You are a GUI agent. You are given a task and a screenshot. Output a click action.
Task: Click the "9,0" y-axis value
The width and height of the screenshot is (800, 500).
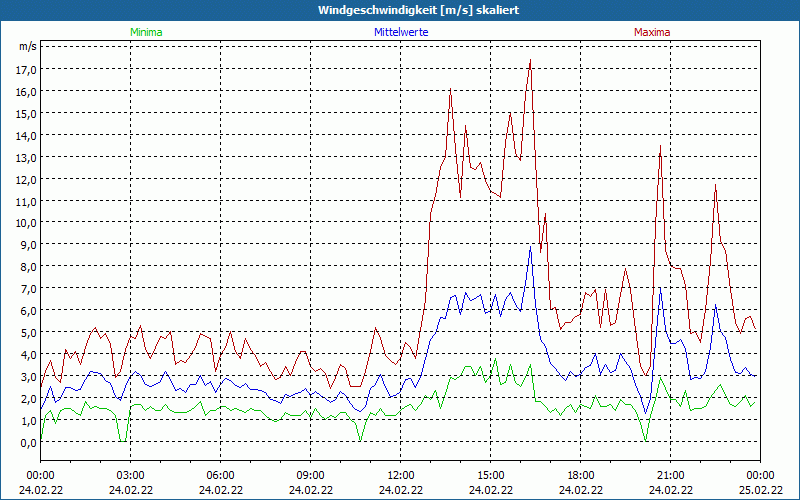[x=29, y=244]
